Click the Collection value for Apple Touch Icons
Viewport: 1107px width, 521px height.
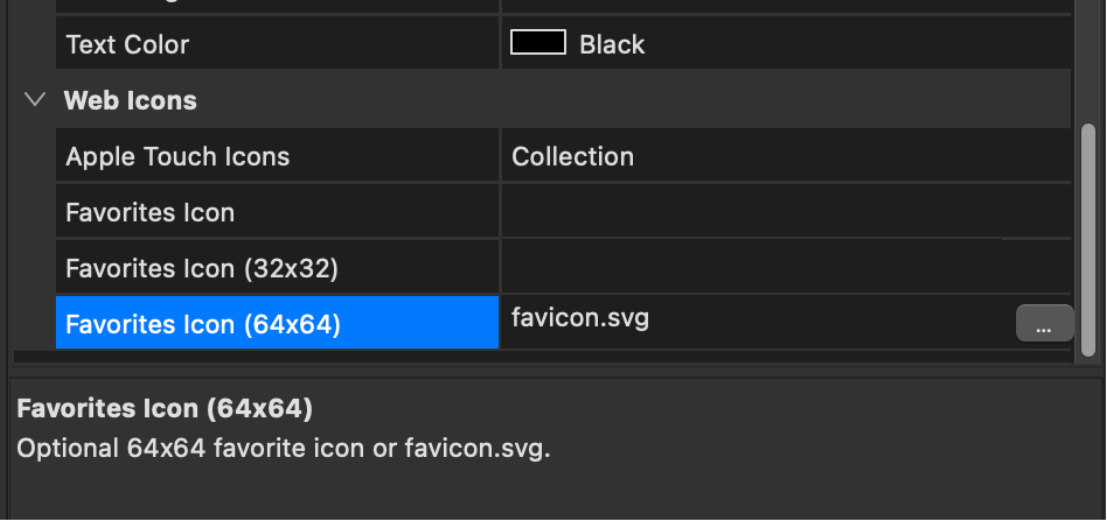click(x=572, y=157)
